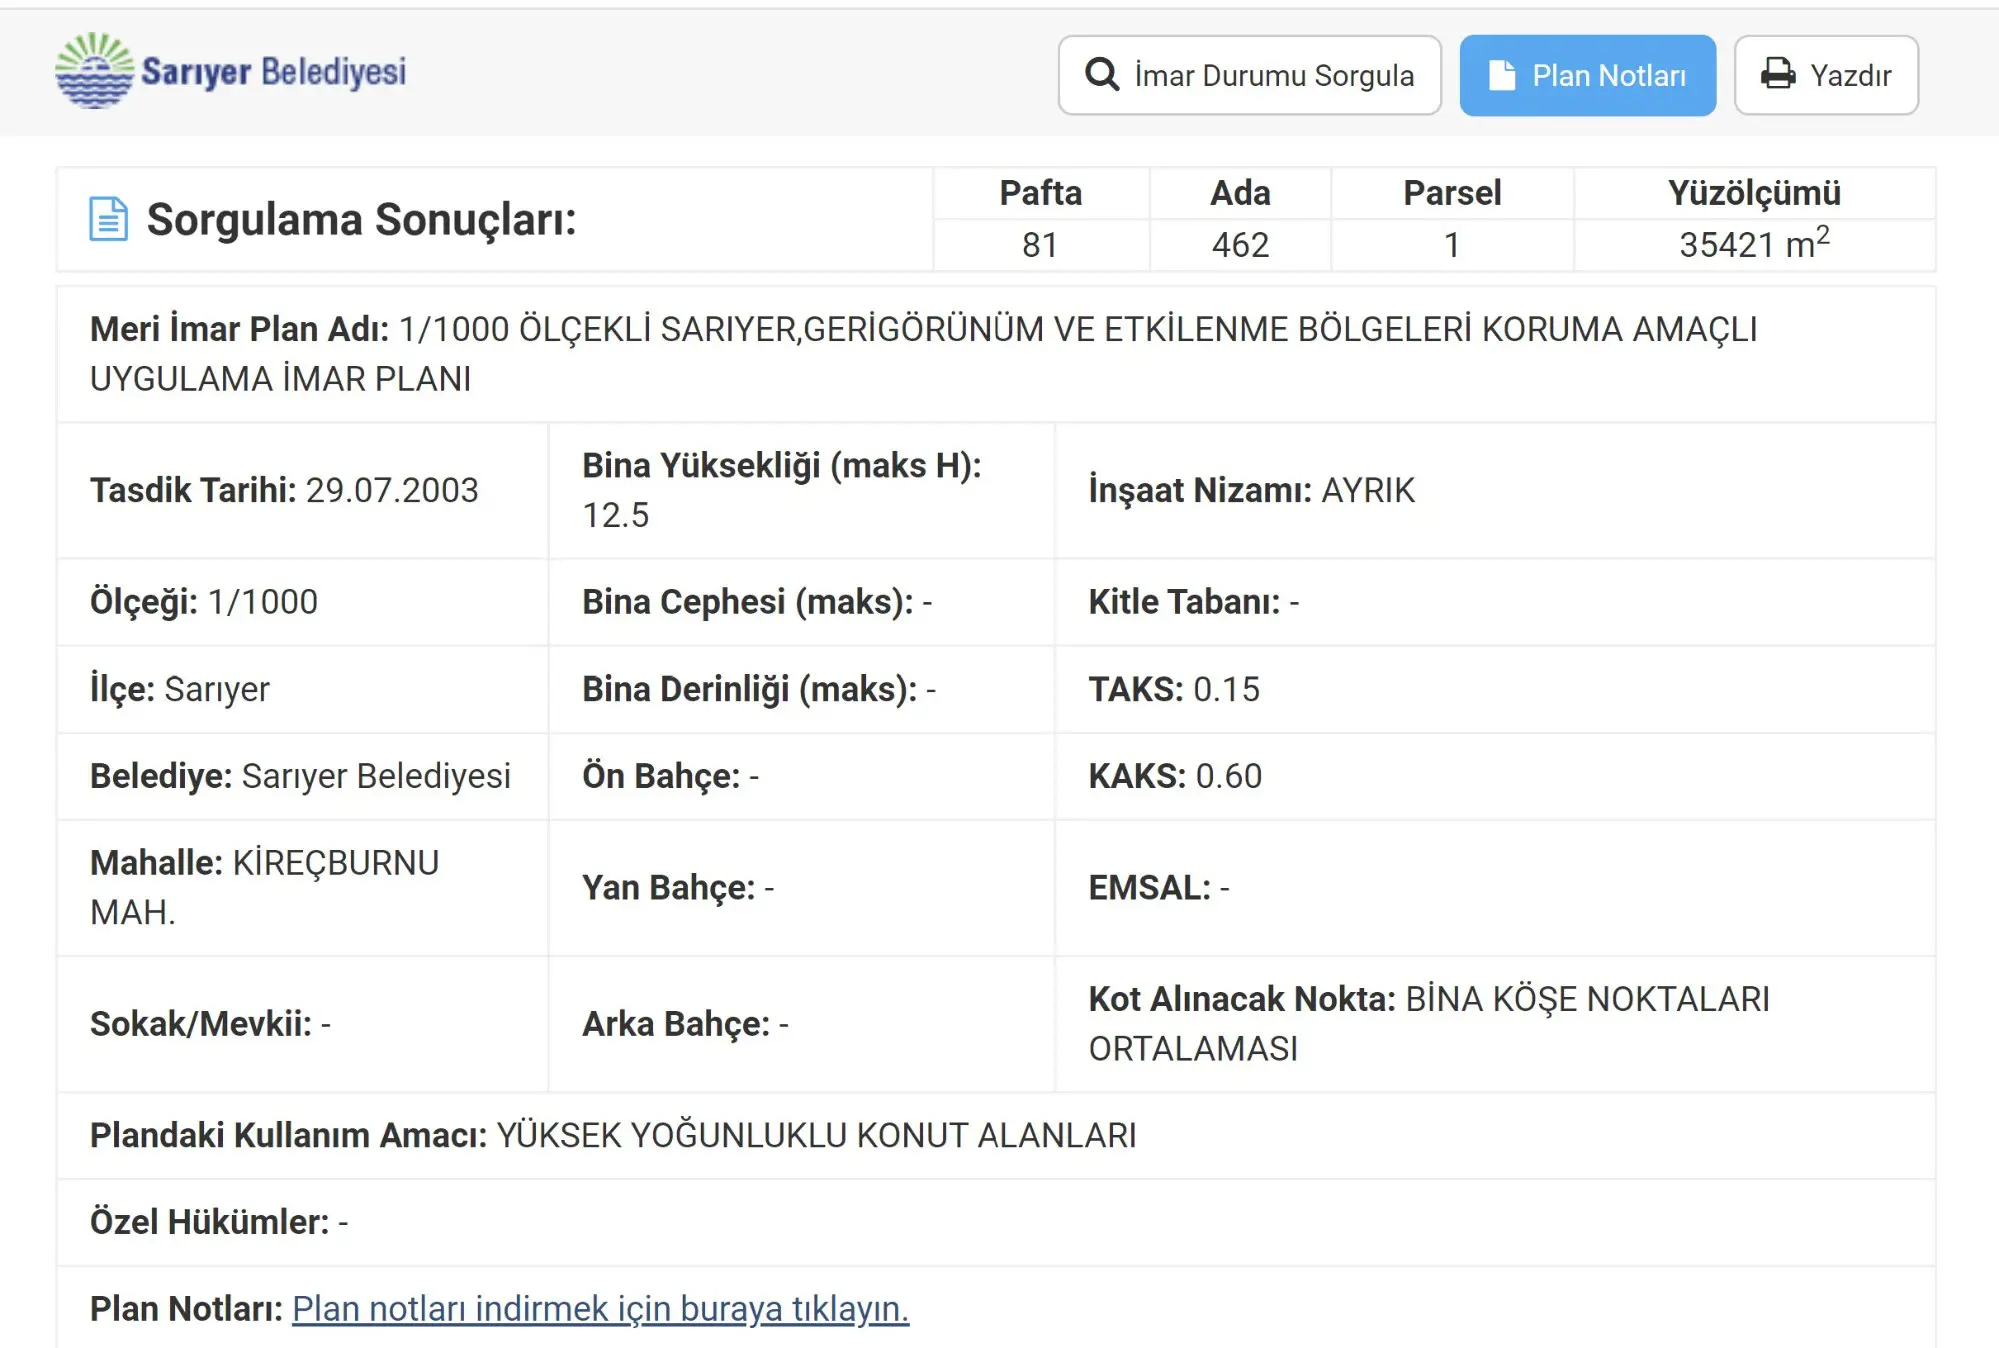Select Belediye Sarıyer Belediyesi cell
The width and height of the screenshot is (1999, 1348).
click(x=302, y=776)
